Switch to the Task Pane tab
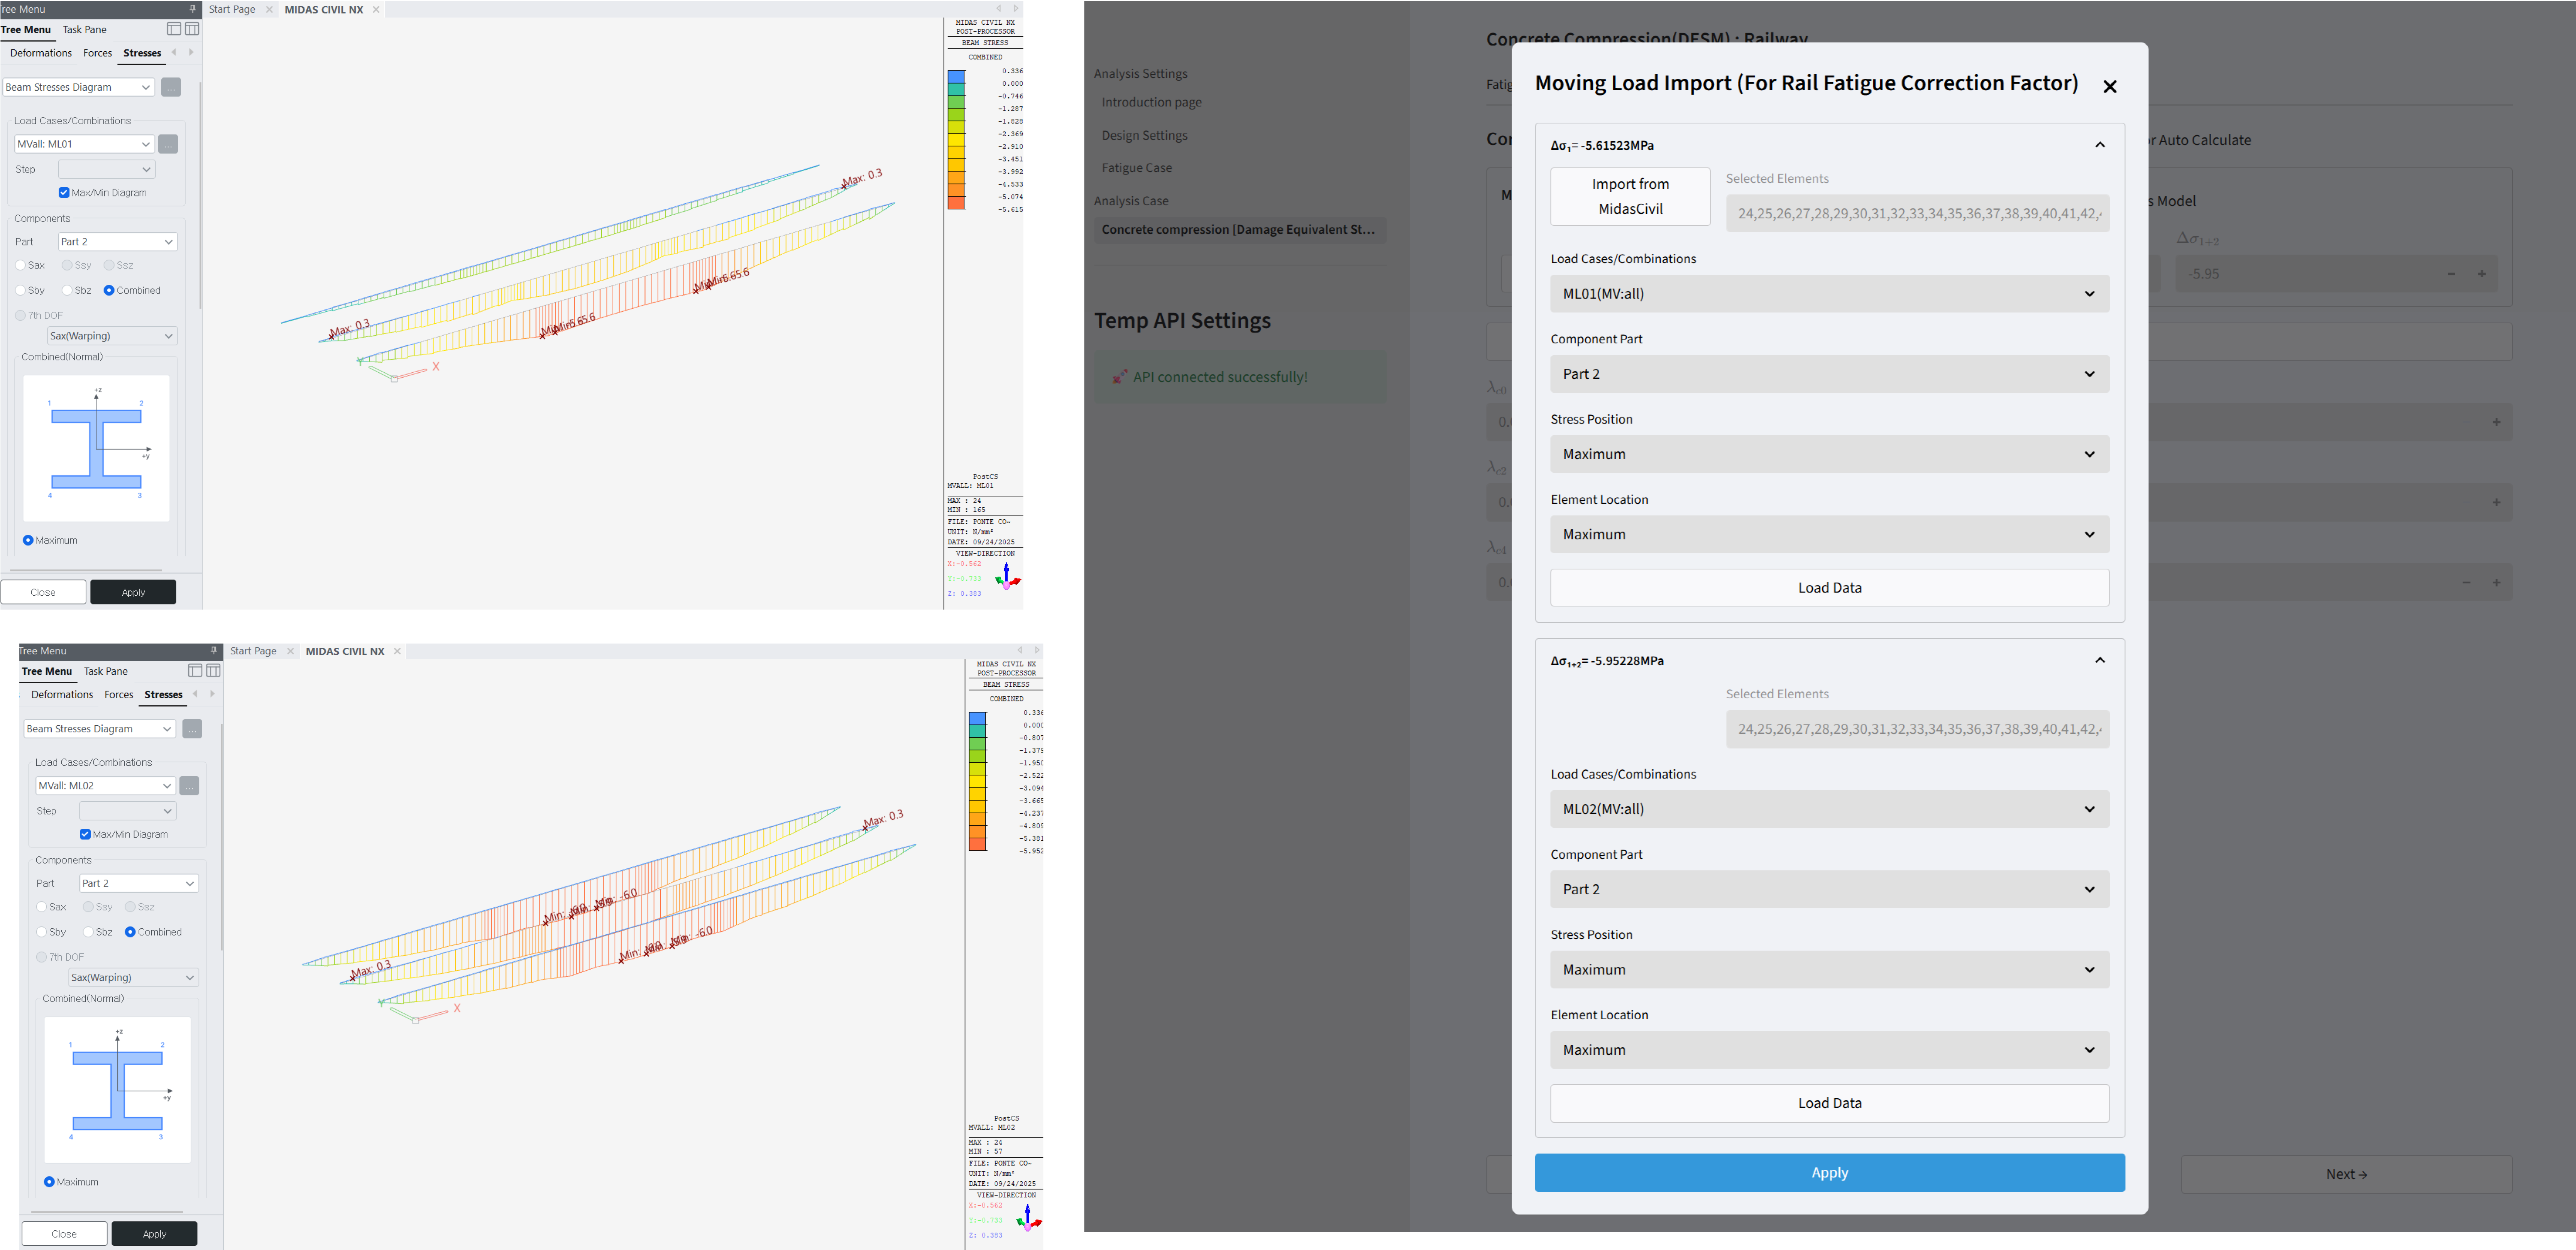The width and height of the screenshot is (2576, 1250). [84, 29]
